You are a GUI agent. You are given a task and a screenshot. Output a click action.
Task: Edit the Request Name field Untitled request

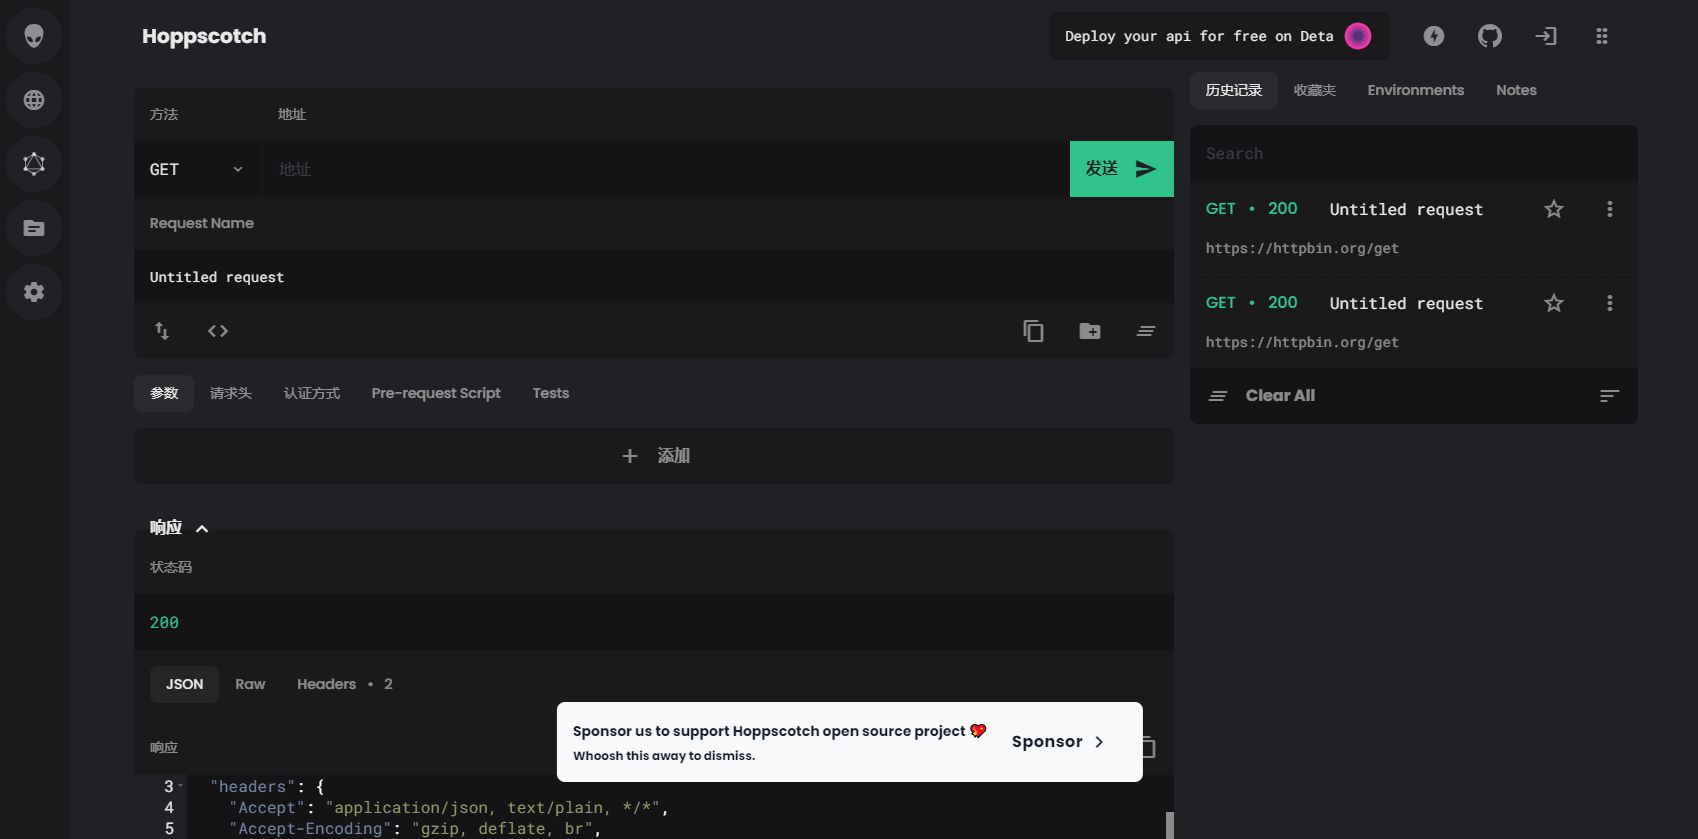(x=654, y=277)
